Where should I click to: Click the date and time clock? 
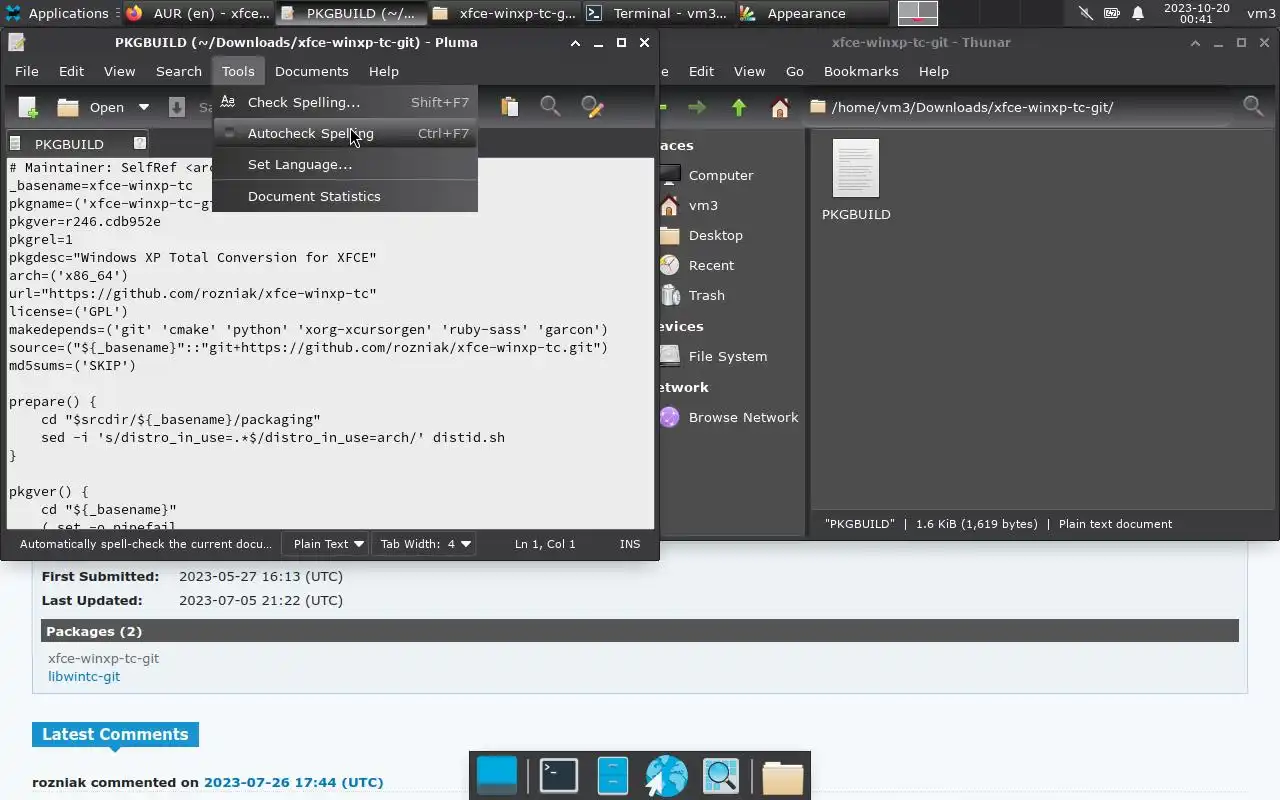(1196, 13)
